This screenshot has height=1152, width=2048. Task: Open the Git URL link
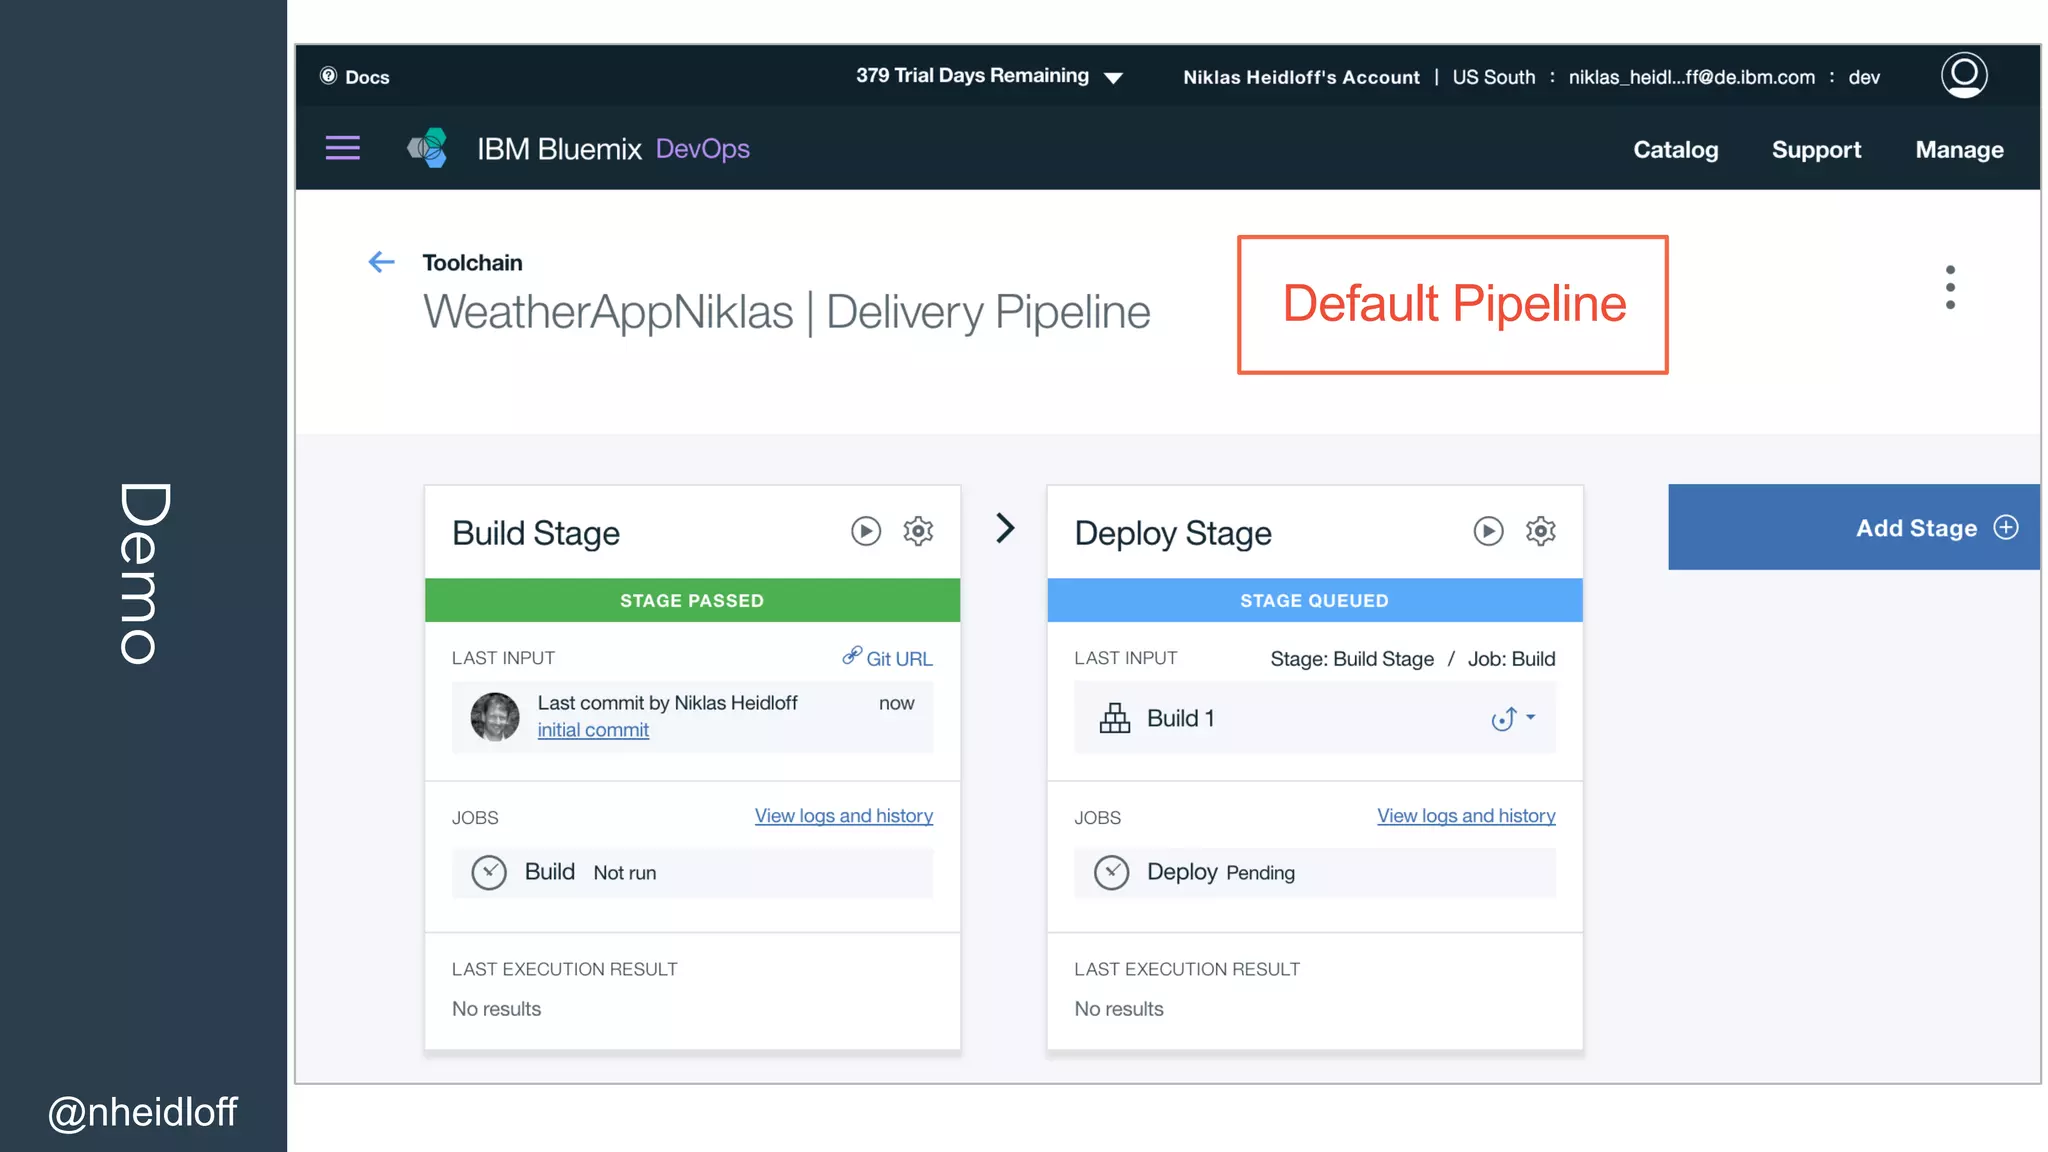click(x=899, y=658)
